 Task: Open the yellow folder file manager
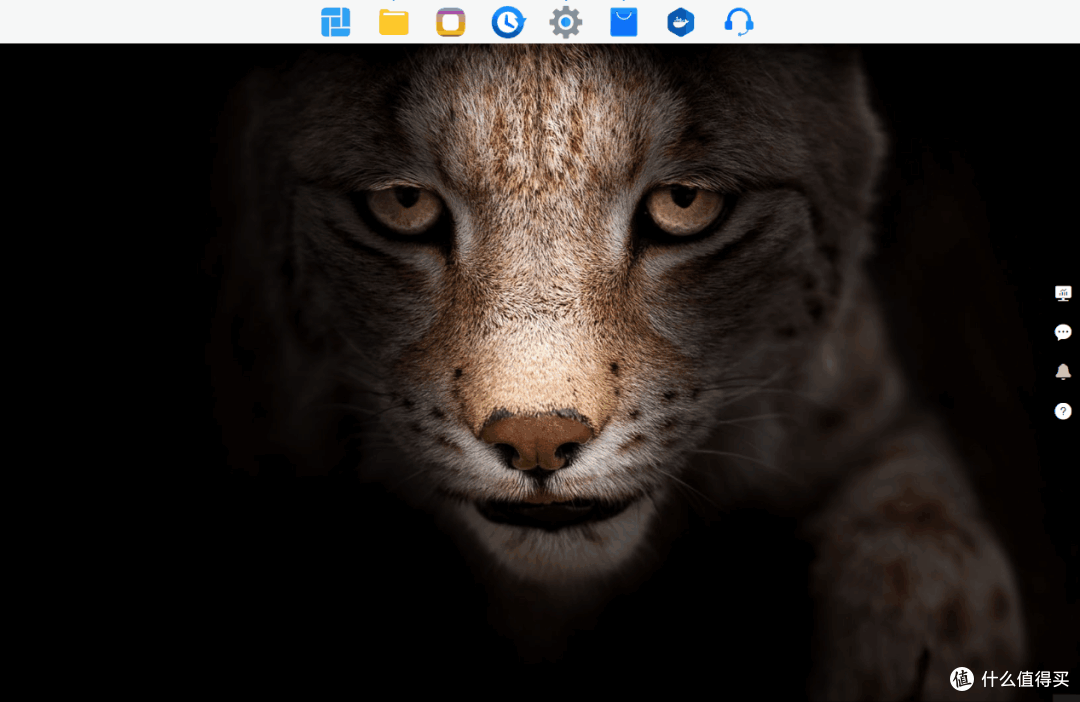click(393, 22)
